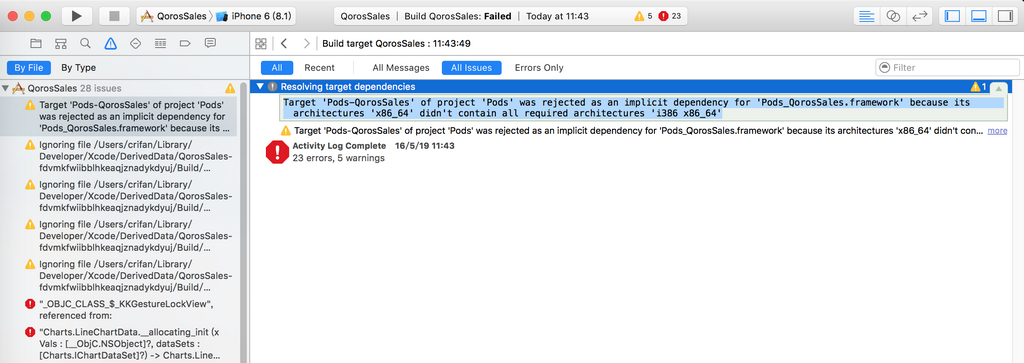Click the issue navigator scrollbar
Image resolution: width=1024 pixels, height=363 pixels.
[x=244, y=222]
